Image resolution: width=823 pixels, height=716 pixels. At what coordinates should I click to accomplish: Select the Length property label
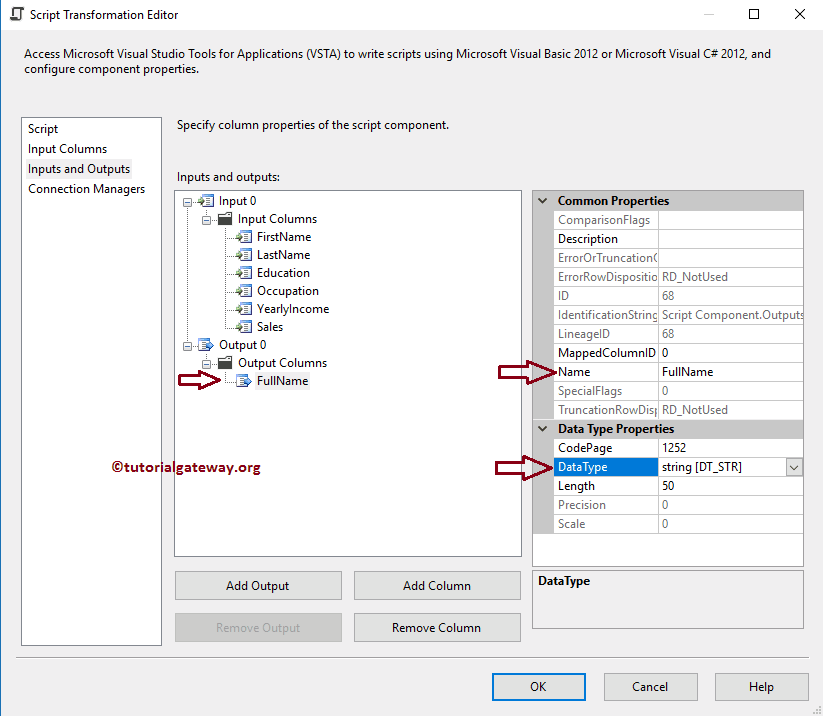tap(606, 486)
